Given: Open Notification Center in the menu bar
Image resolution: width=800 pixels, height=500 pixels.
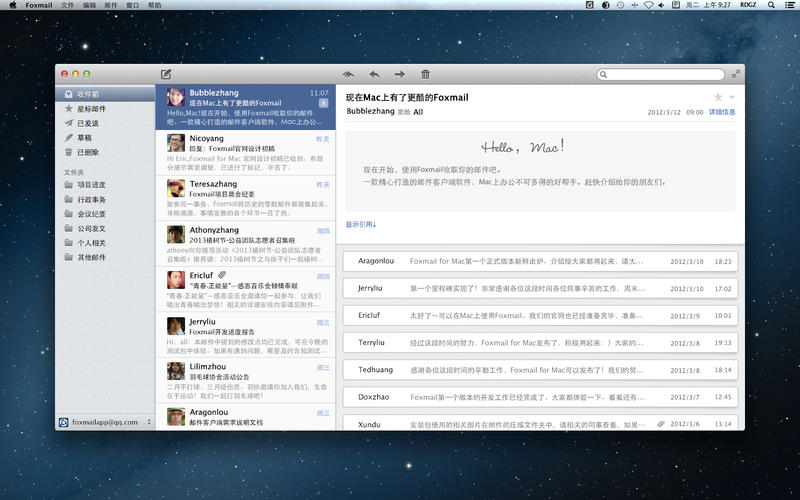Looking at the screenshot, I should coord(790,5).
